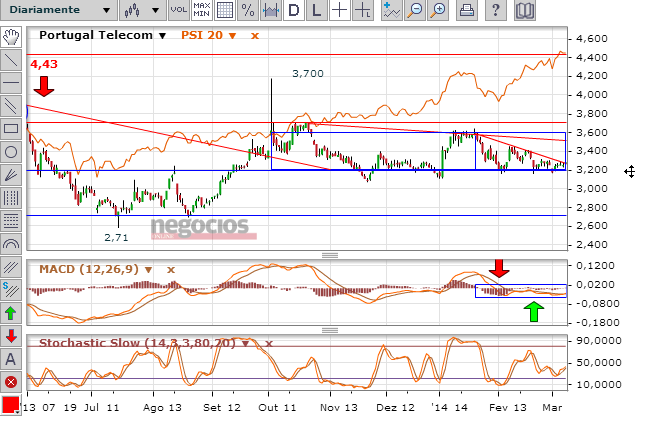The width and height of the screenshot is (647, 421).
Task: Select the horizontal line tool
Action: pos(11,83)
